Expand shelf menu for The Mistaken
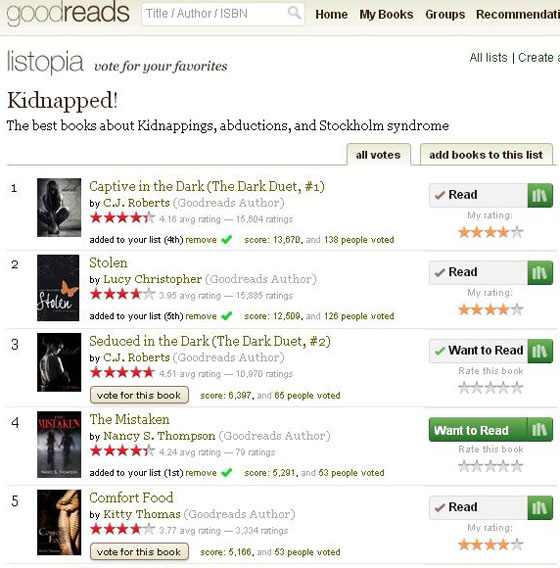This screenshot has width=560, height=568. (540, 430)
